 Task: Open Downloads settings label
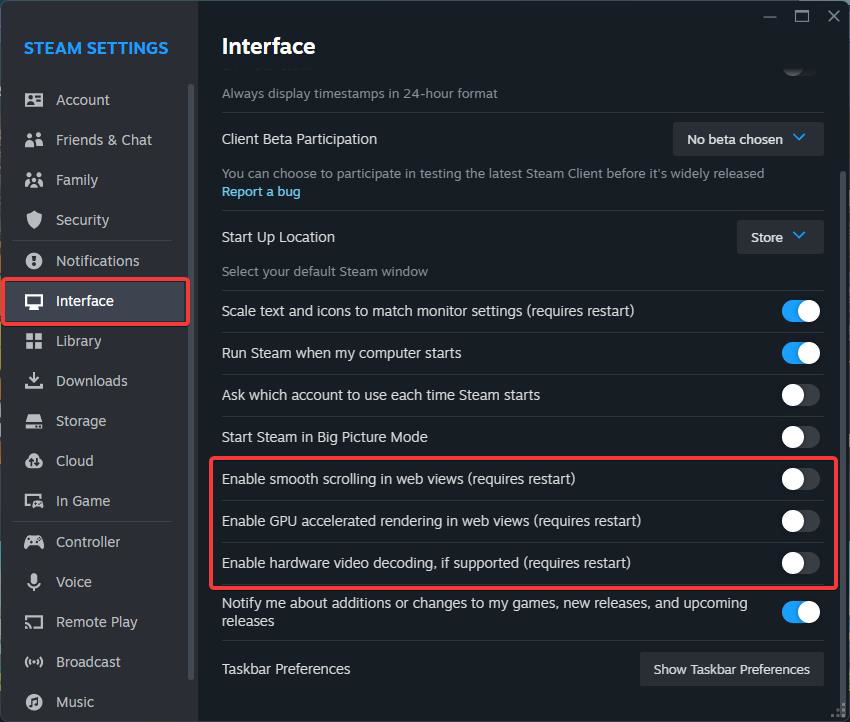[x=92, y=381]
